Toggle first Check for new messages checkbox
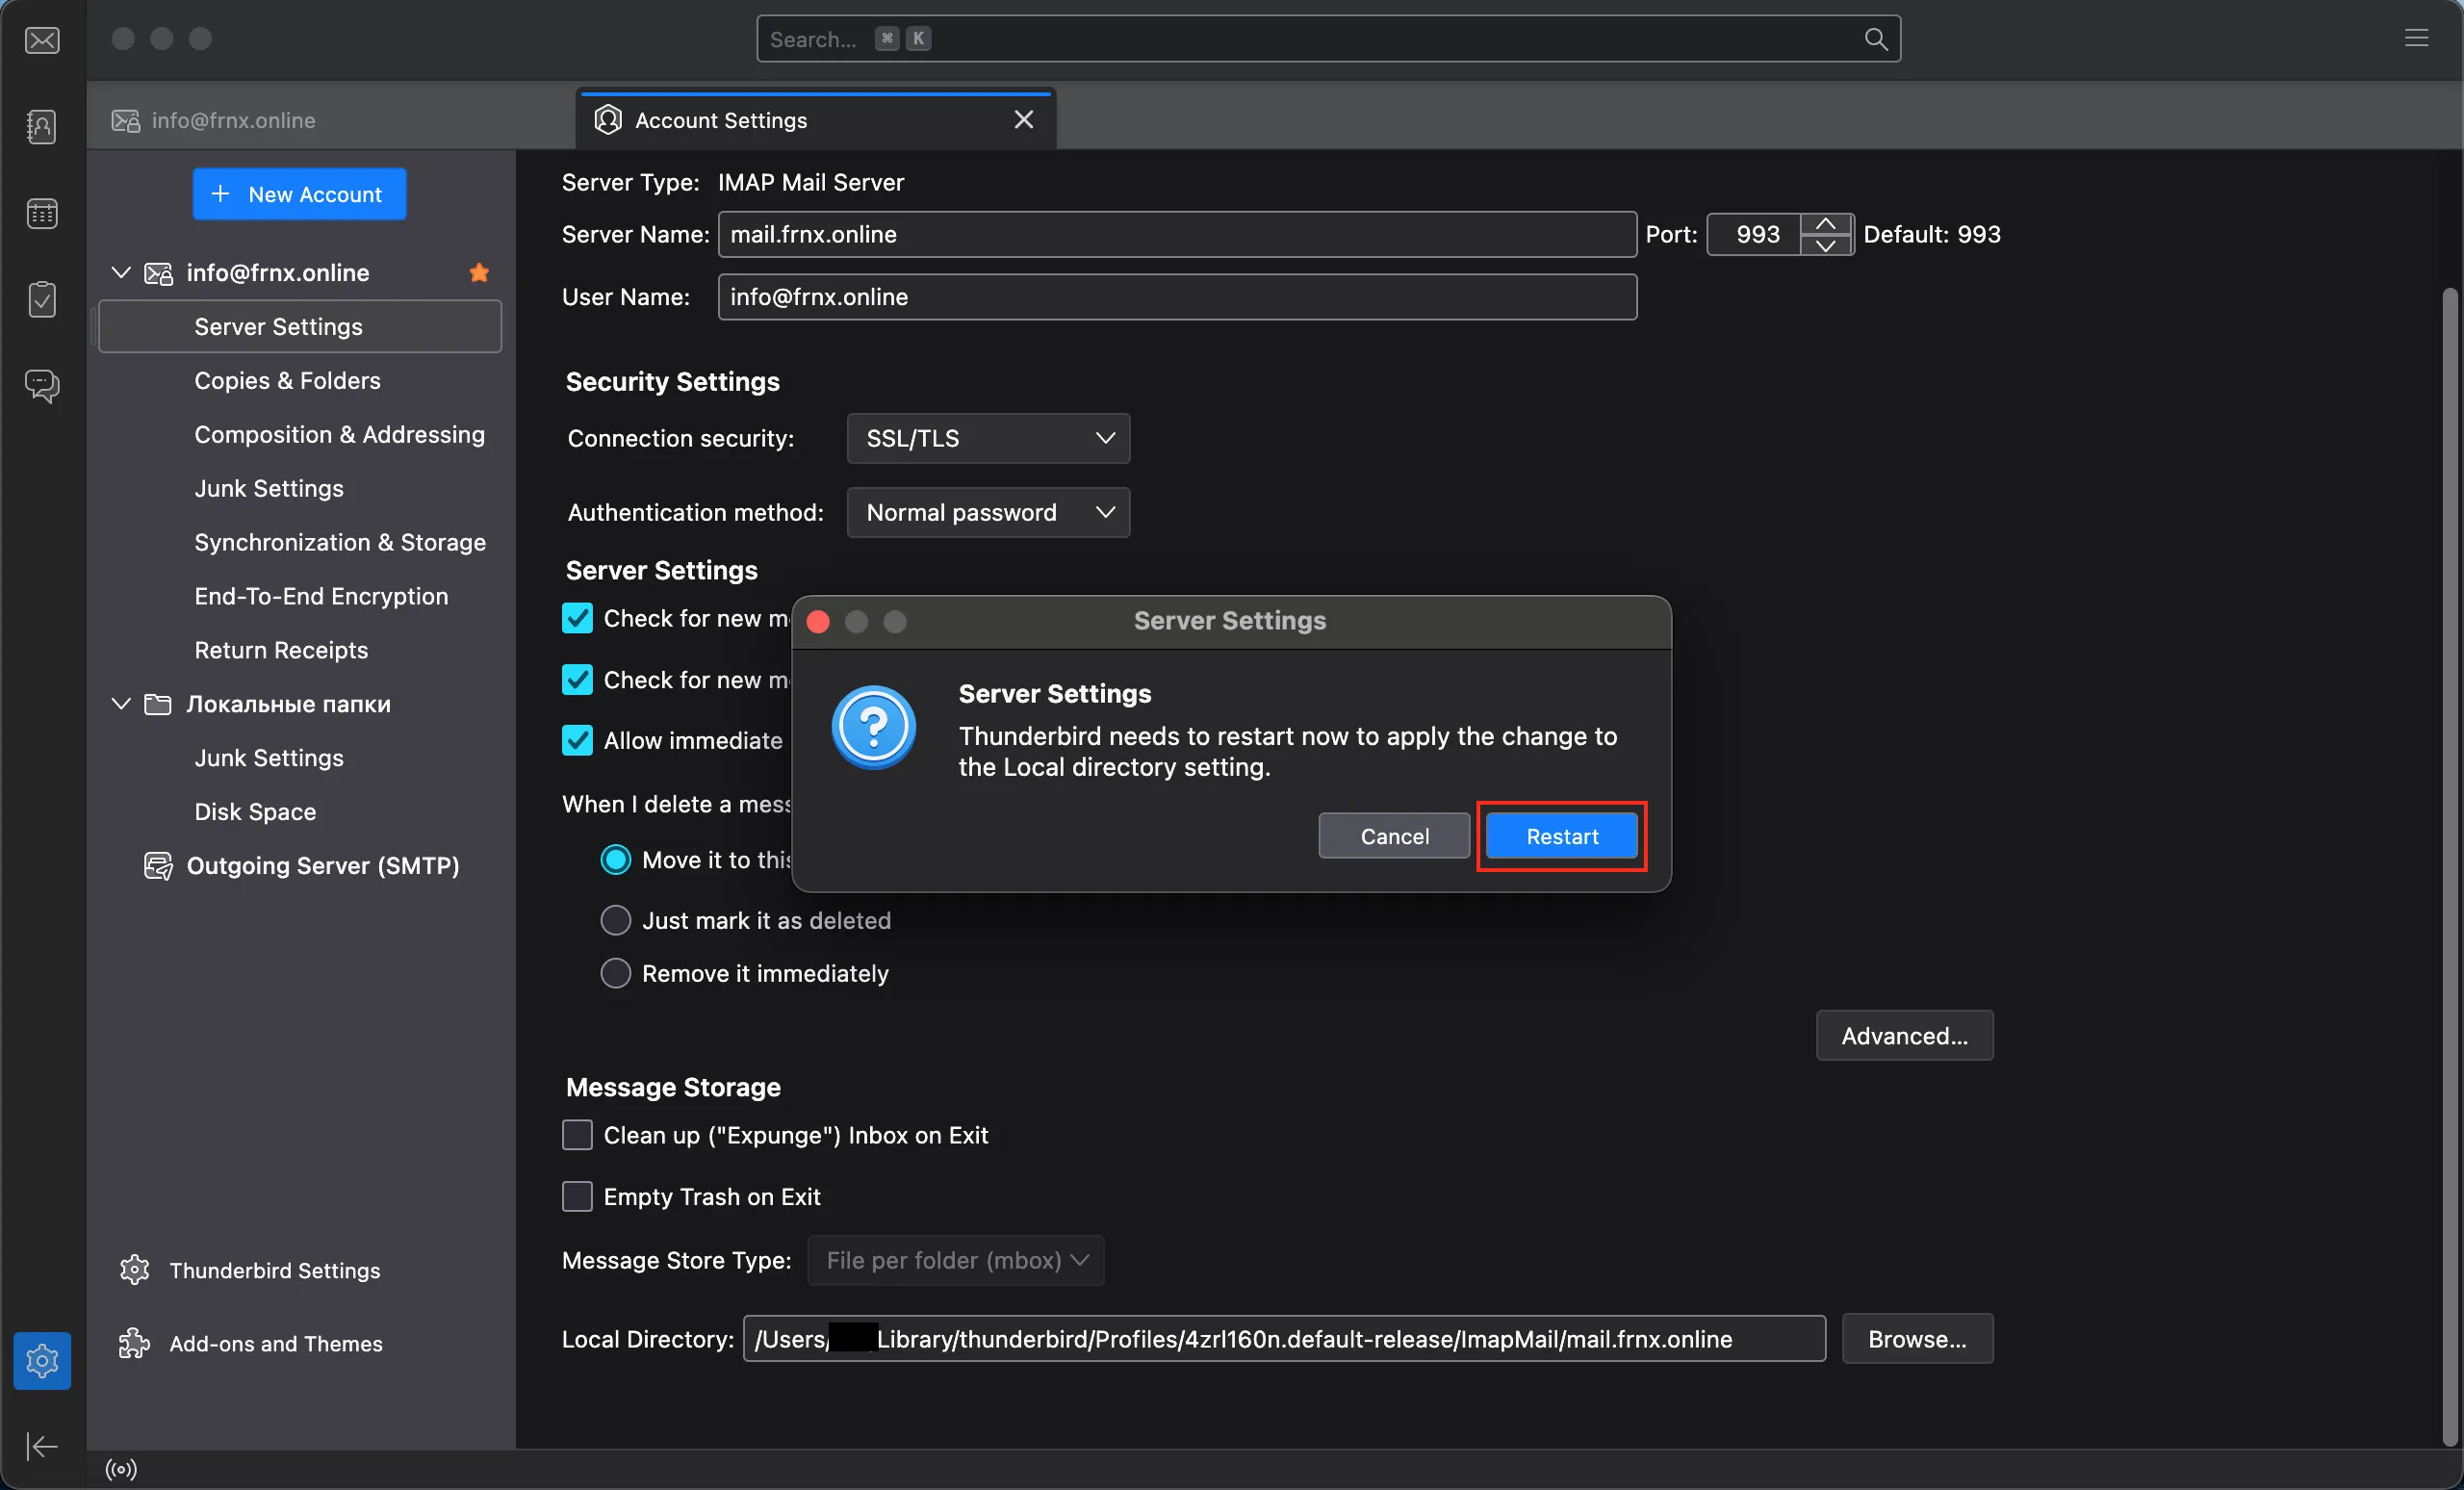 577,618
